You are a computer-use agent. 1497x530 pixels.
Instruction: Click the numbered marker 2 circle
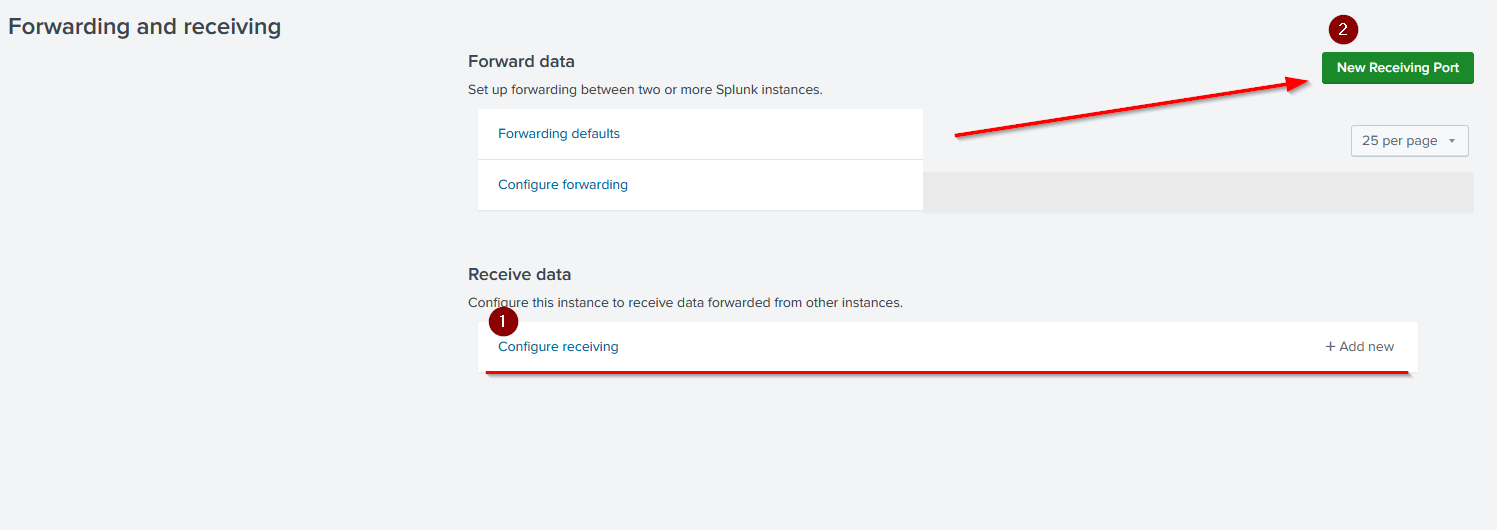(x=1342, y=30)
